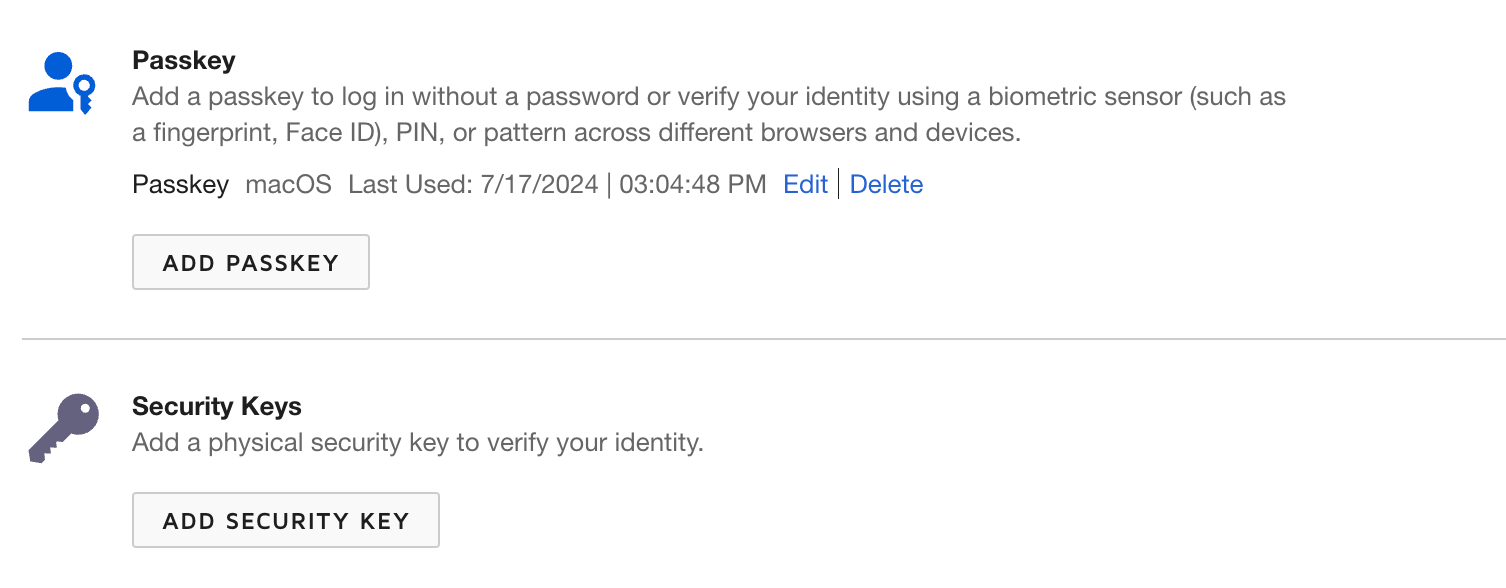Click the physical security key description text
The height and width of the screenshot is (588, 1506).
point(417,442)
